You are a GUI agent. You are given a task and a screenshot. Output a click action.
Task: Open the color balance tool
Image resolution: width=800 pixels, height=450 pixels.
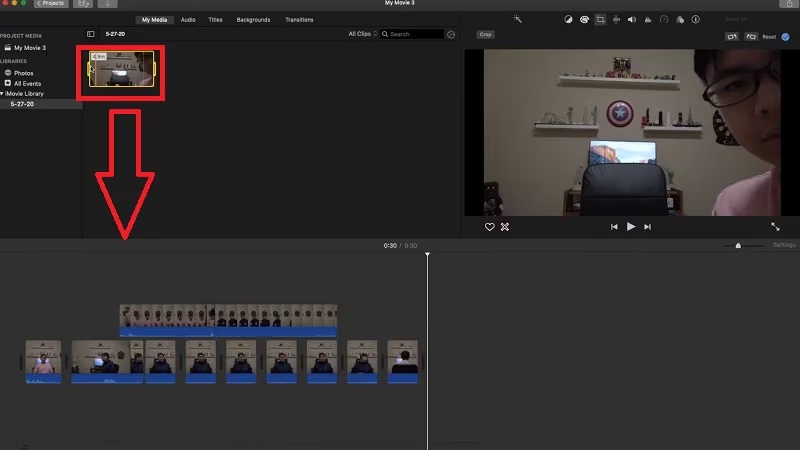pos(567,19)
